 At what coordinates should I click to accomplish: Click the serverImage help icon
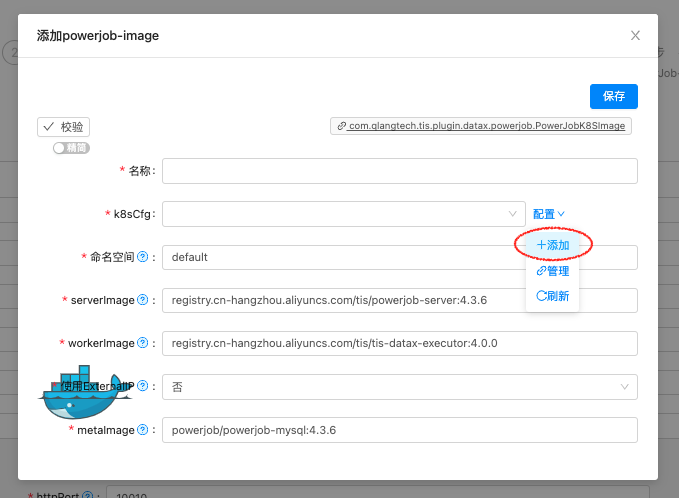tap(142, 300)
